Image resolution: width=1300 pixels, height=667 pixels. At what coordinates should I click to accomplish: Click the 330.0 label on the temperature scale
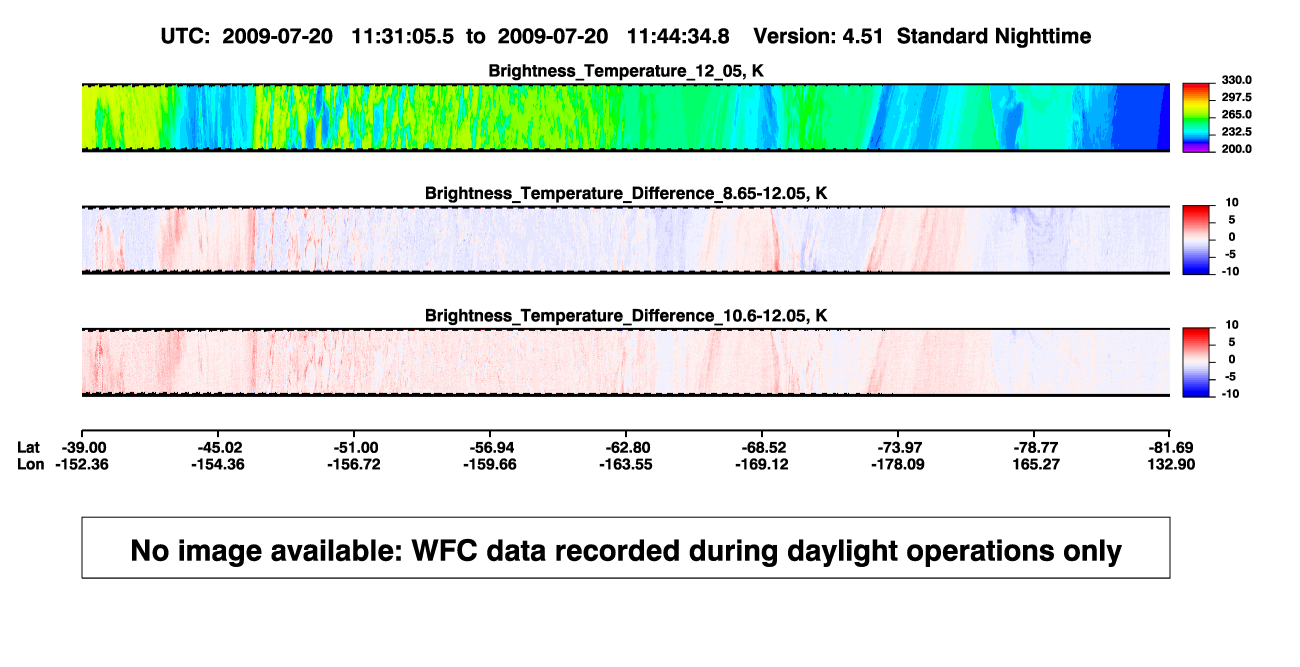tap(1236, 80)
